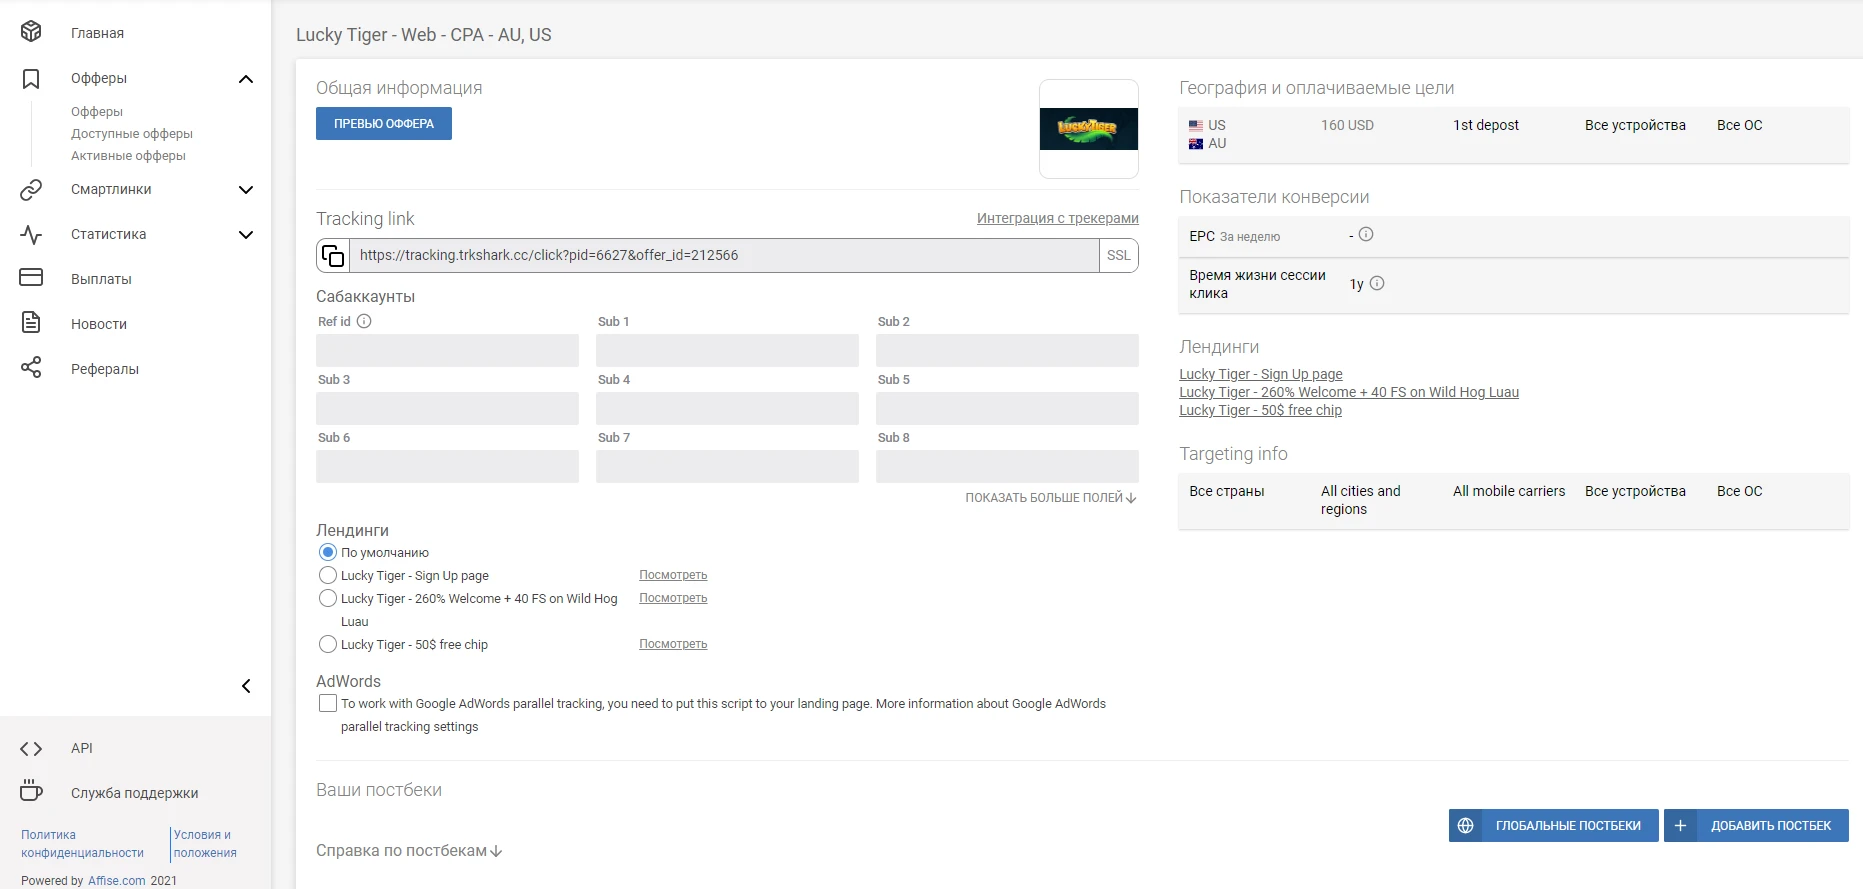Open Рефералы in the sidebar
Screen dimensions: 1863x889
click(105, 369)
